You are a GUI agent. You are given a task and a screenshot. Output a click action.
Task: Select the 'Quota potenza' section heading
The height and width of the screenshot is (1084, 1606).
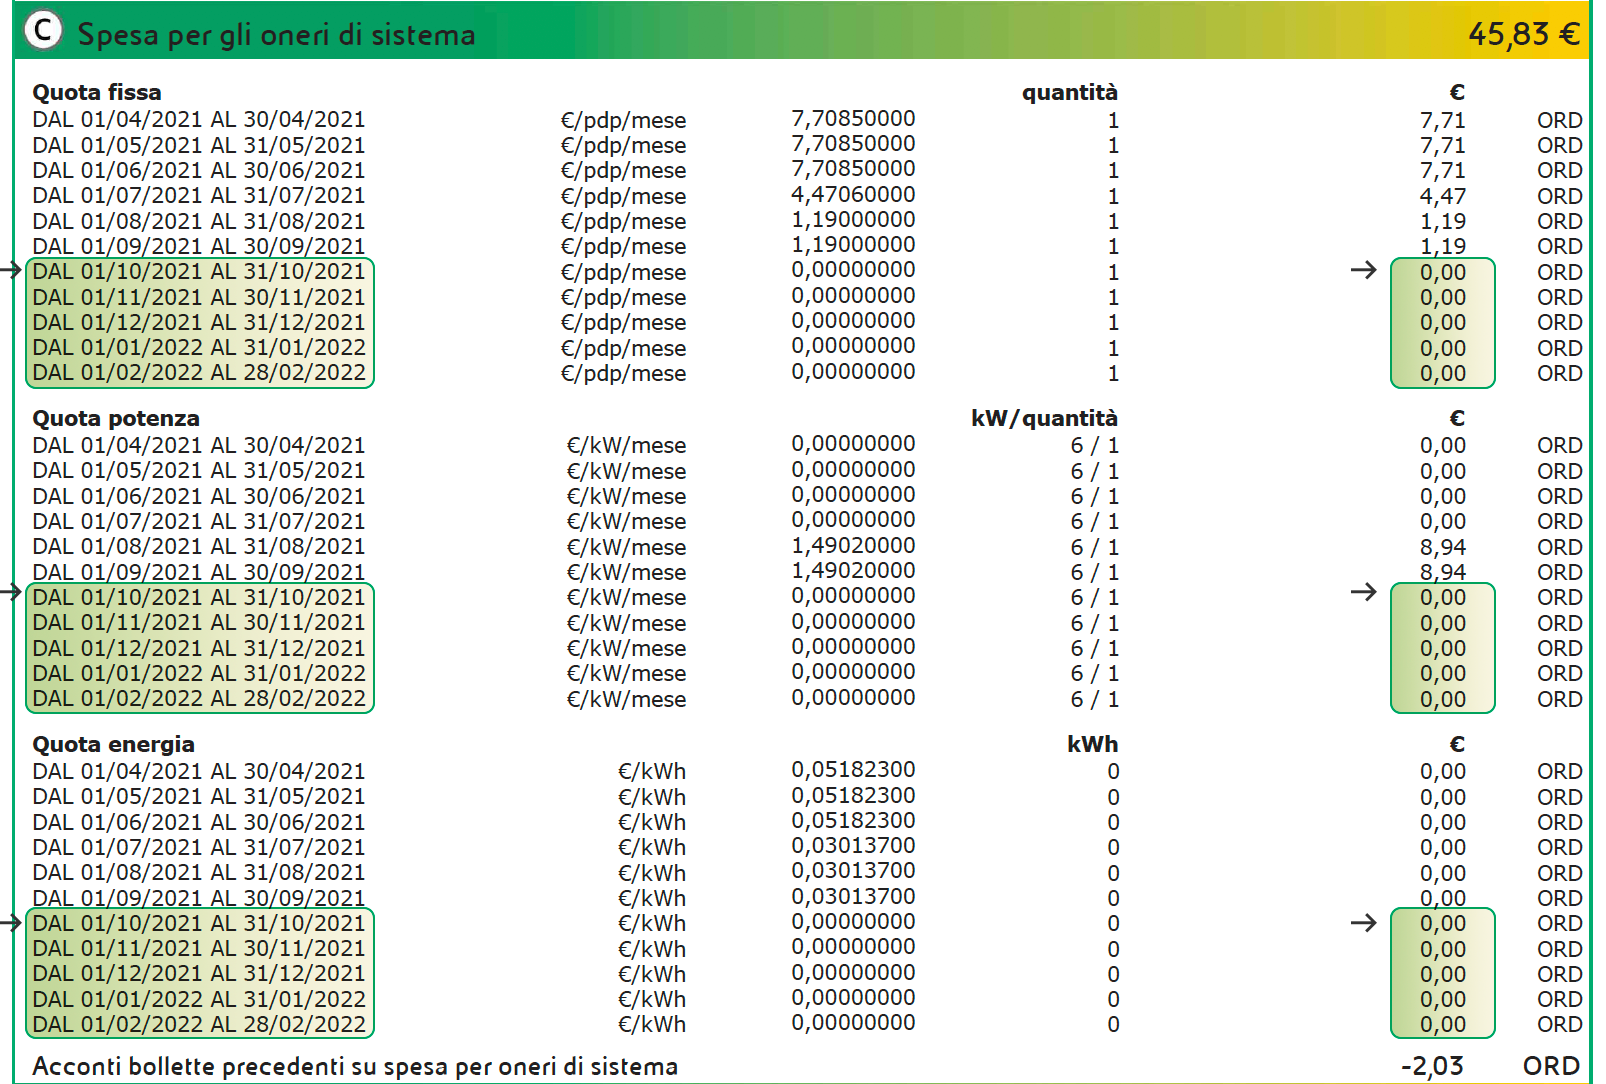coord(116,419)
